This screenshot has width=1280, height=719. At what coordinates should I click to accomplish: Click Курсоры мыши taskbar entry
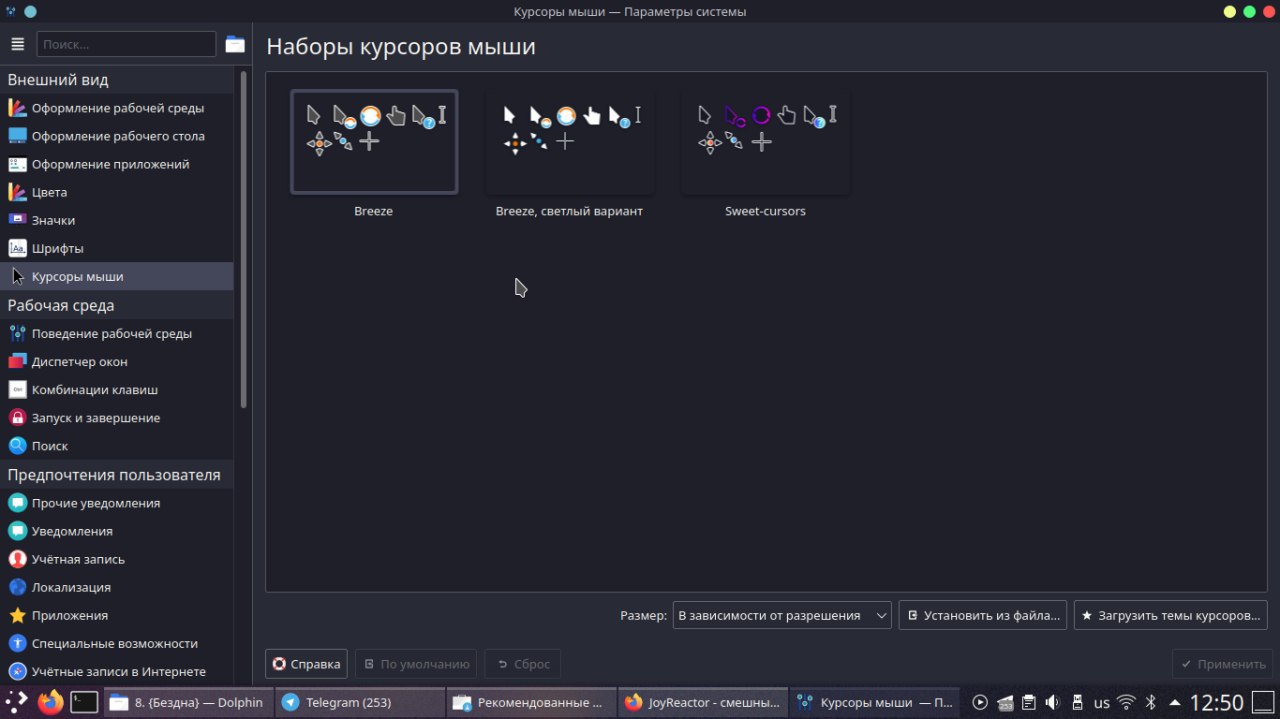tap(875, 702)
